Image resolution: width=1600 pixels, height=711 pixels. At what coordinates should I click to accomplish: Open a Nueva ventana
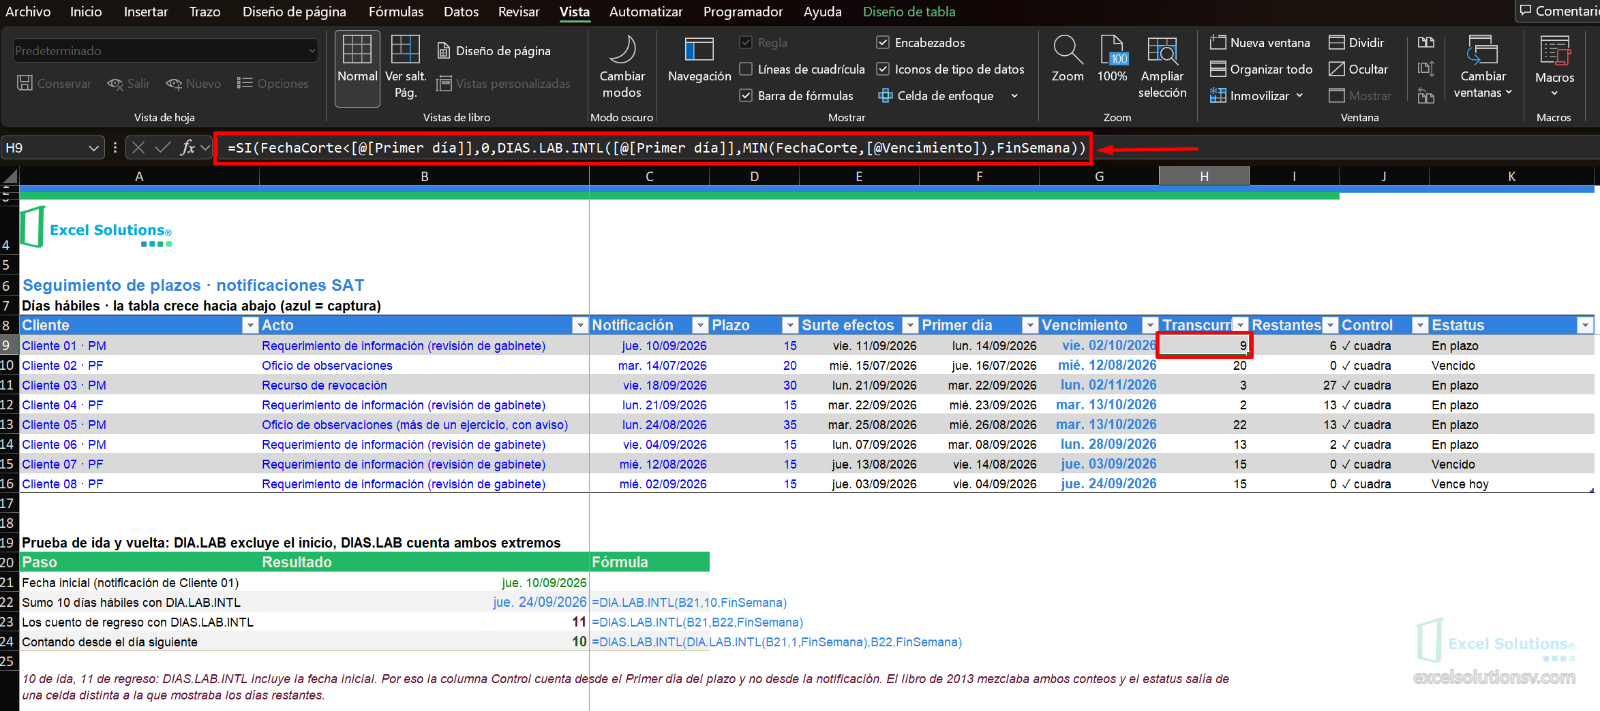pos(1260,43)
